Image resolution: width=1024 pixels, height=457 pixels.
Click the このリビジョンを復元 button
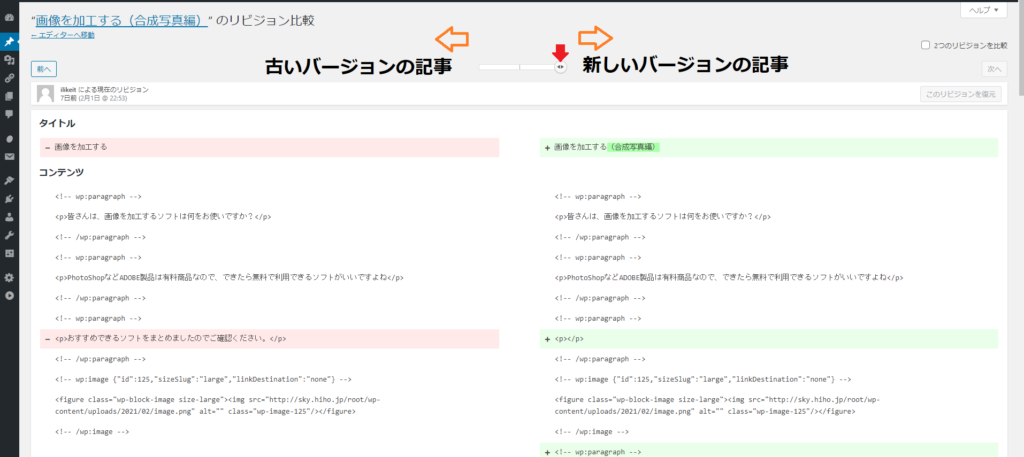(x=960, y=94)
